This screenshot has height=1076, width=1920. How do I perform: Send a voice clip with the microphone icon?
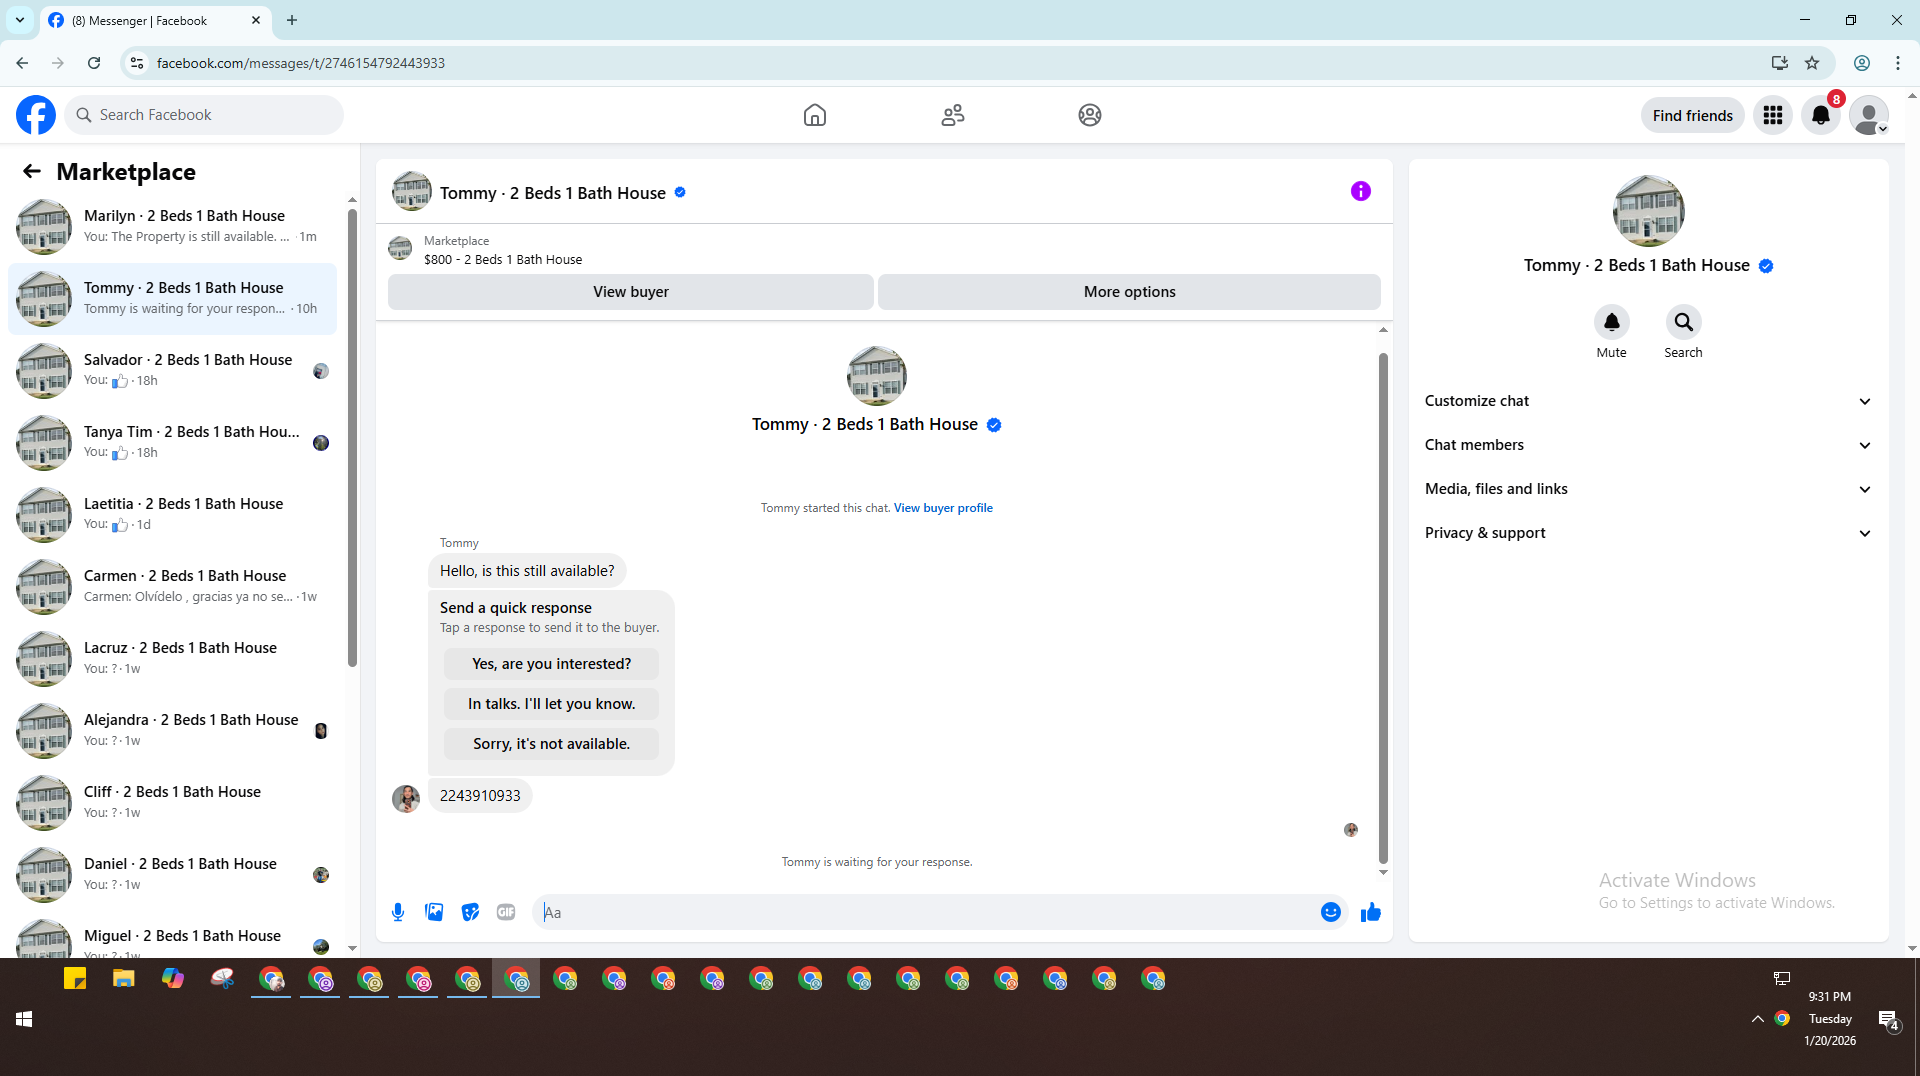pyautogui.click(x=398, y=912)
